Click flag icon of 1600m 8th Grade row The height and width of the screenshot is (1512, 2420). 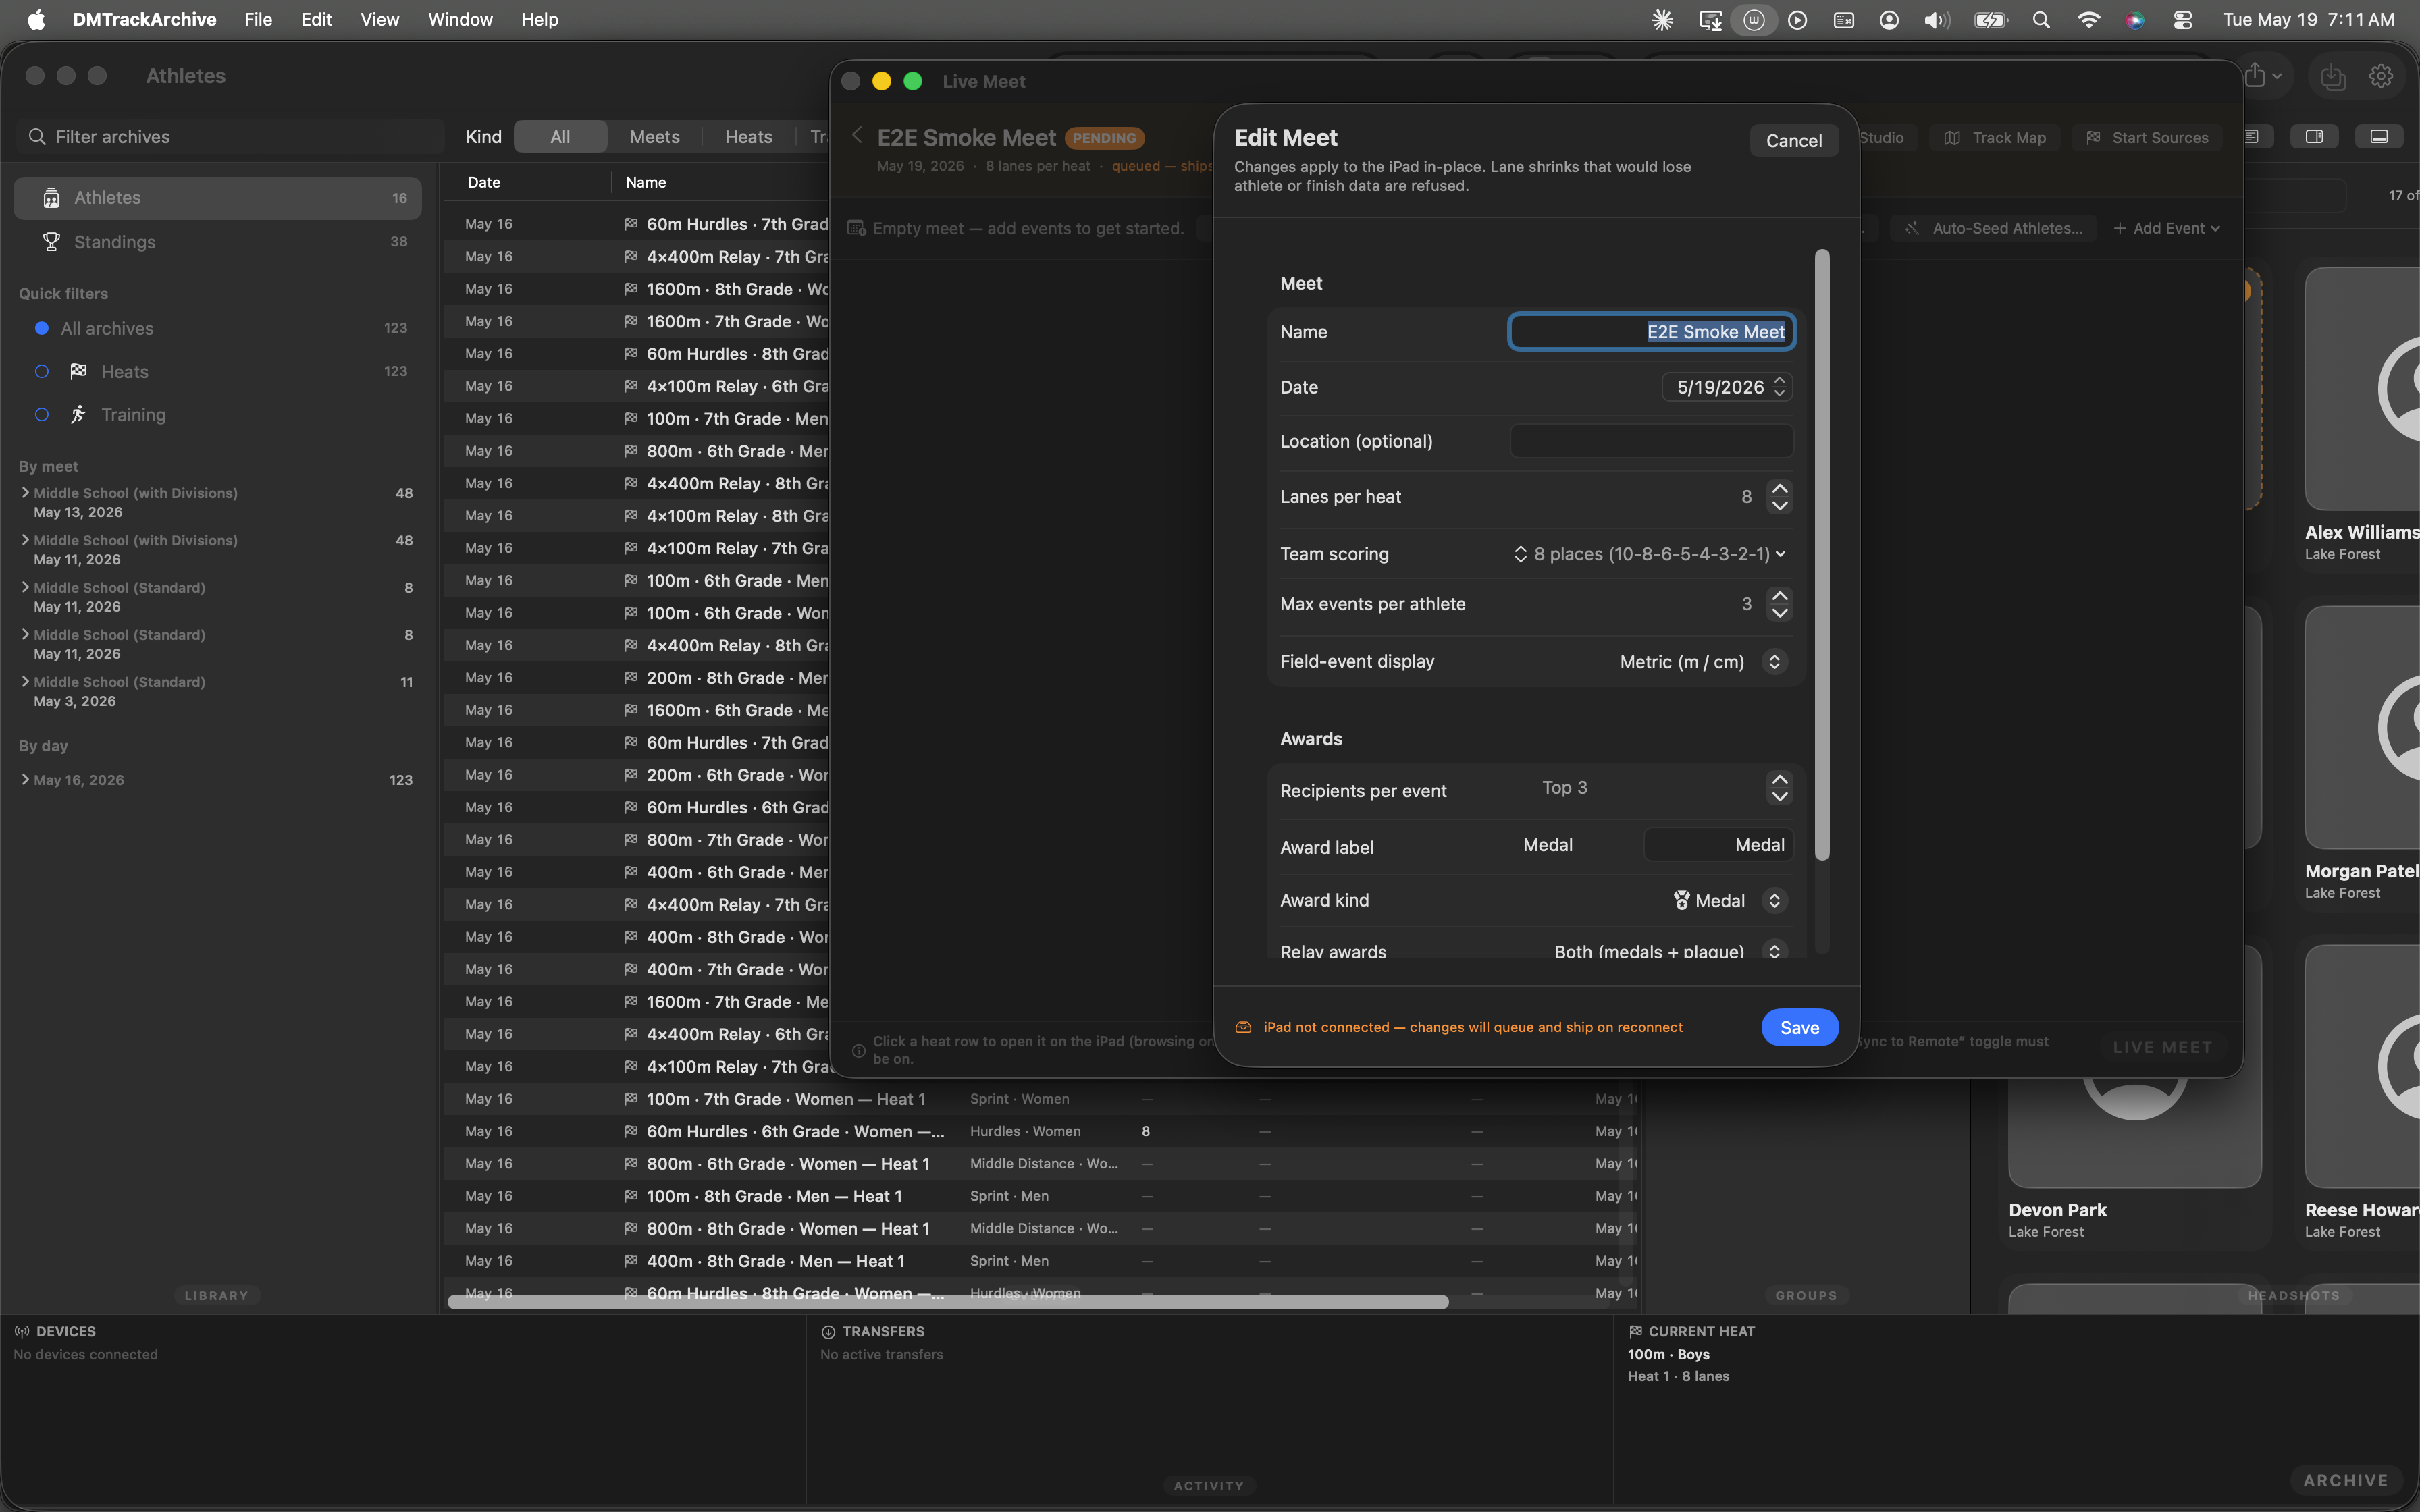pos(631,289)
